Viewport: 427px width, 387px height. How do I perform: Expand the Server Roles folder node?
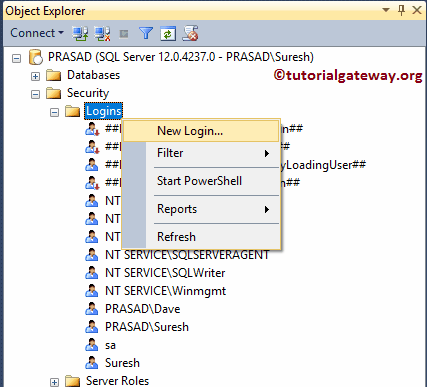coord(54,382)
